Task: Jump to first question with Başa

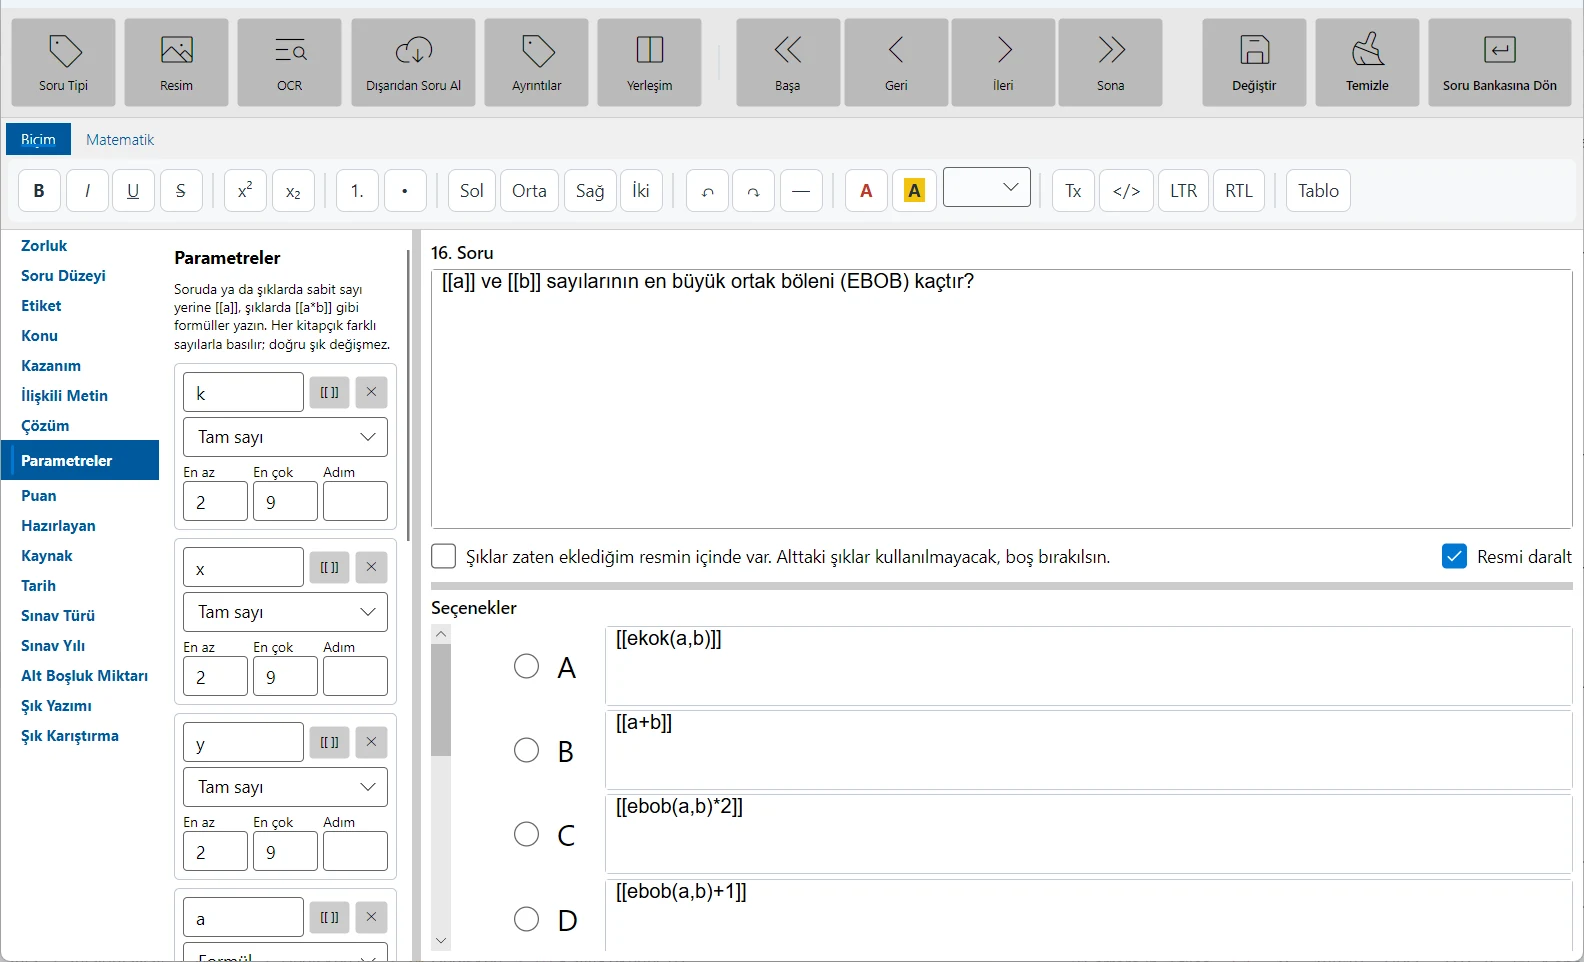Action: point(788,62)
